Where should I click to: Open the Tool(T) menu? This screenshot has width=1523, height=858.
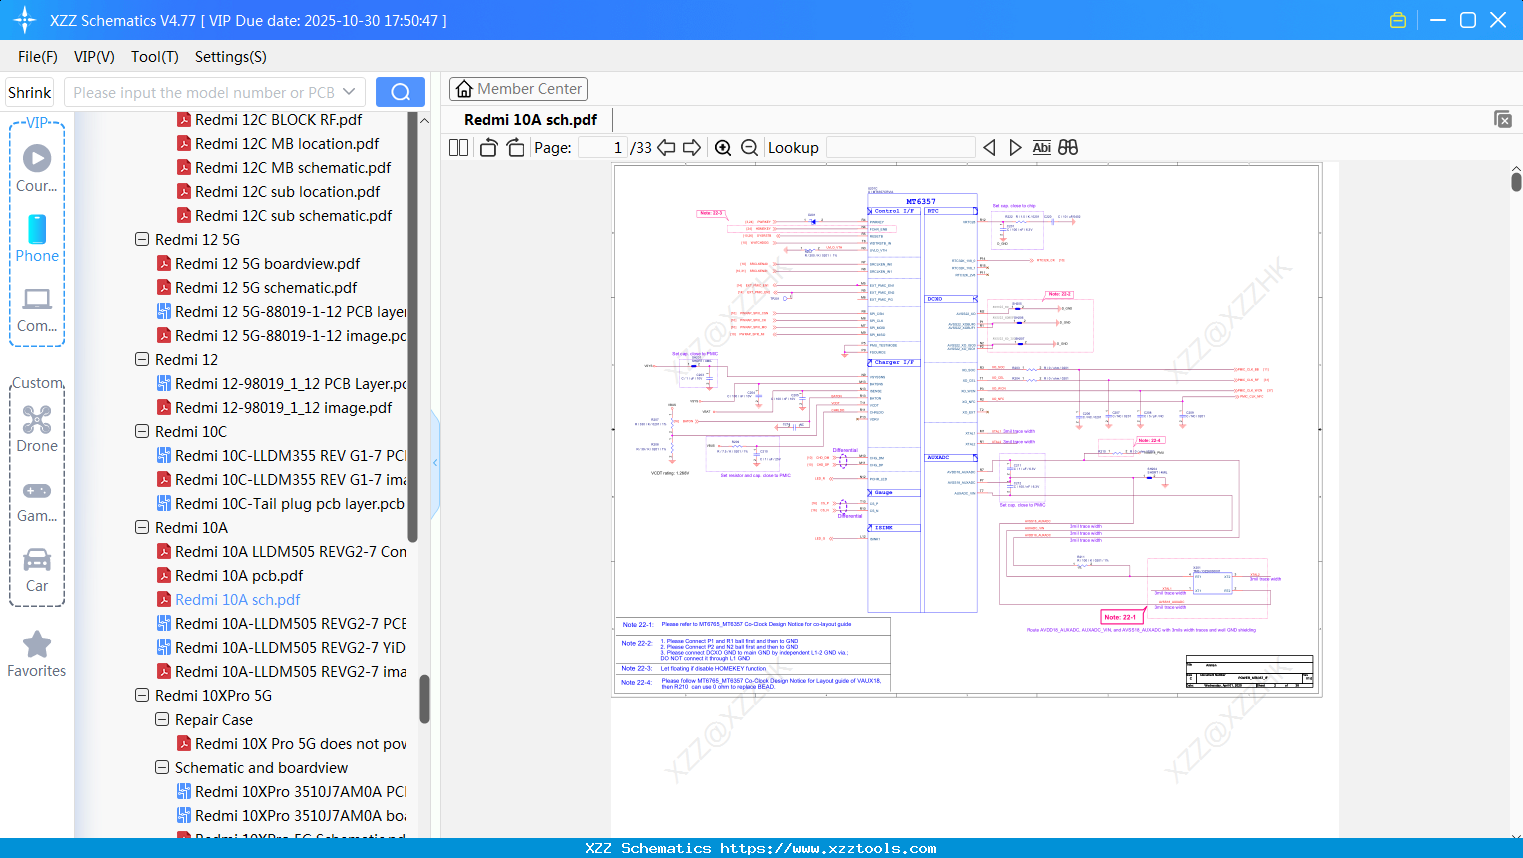pos(154,57)
